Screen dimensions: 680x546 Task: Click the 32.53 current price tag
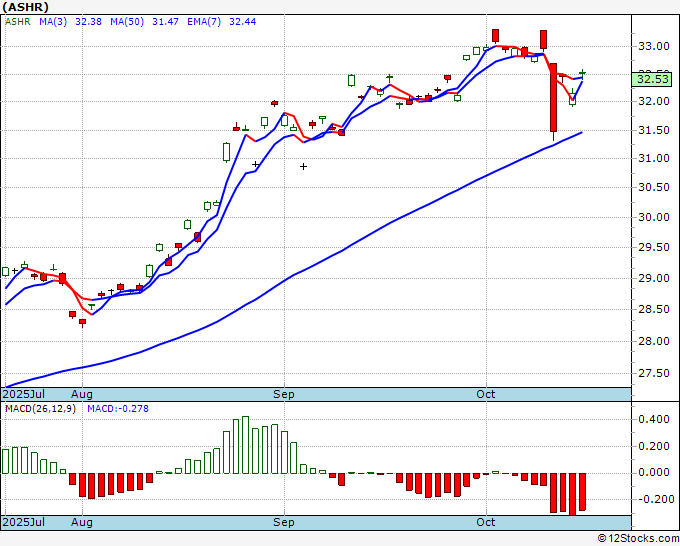[x=653, y=79]
